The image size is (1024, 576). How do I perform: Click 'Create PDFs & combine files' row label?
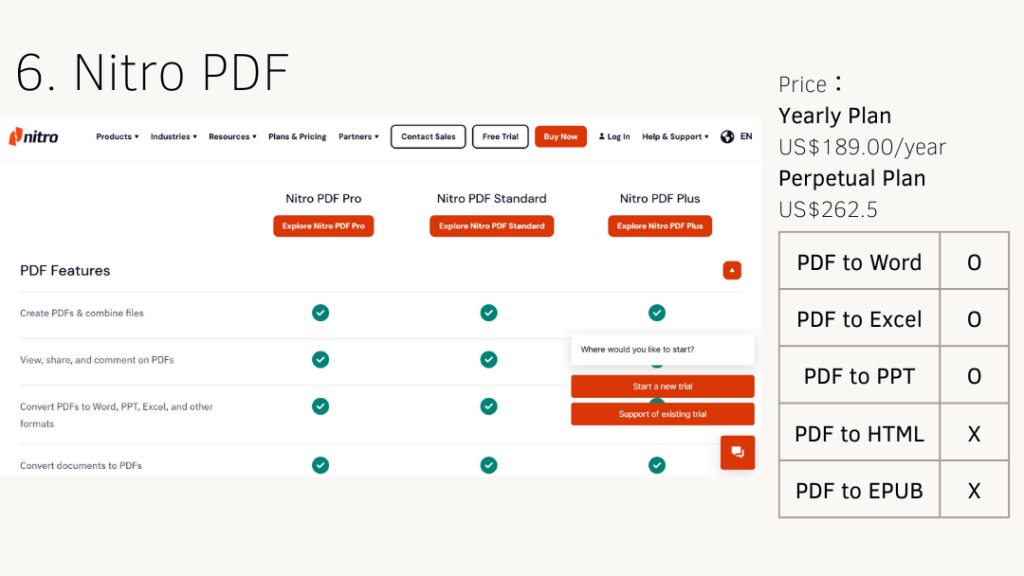82,313
